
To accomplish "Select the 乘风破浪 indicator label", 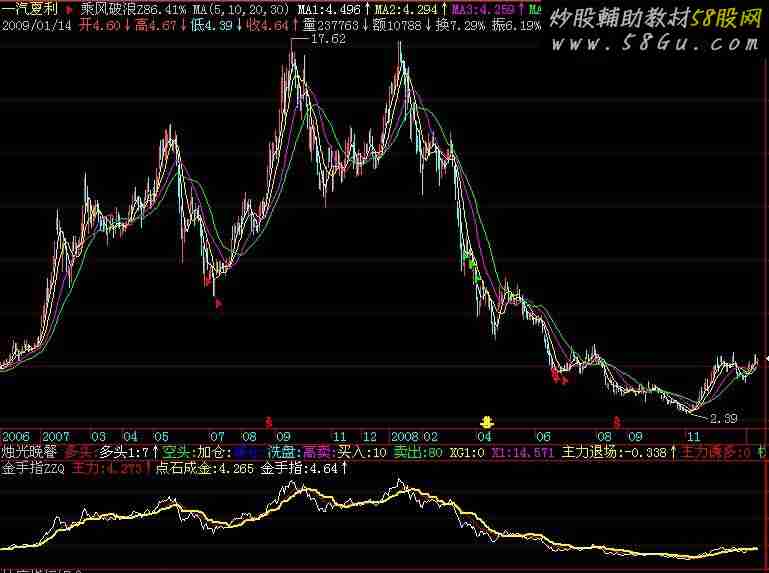I will [x=109, y=9].
